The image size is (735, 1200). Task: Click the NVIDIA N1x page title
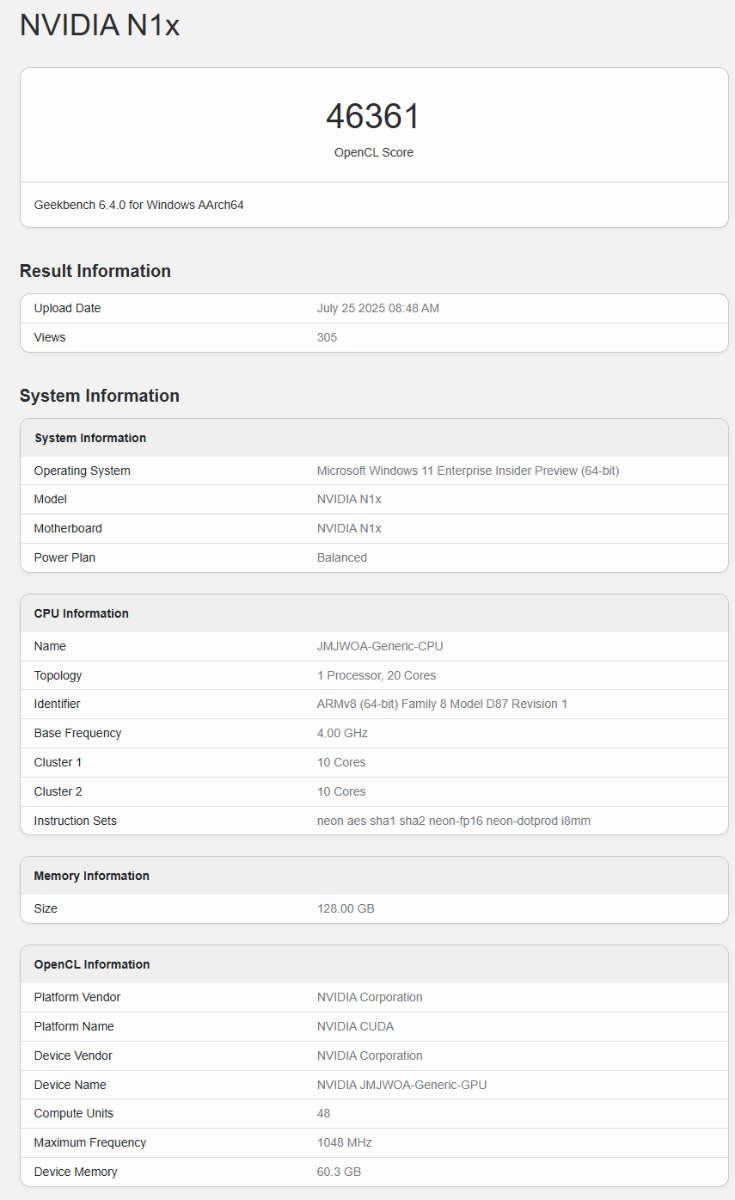100,25
